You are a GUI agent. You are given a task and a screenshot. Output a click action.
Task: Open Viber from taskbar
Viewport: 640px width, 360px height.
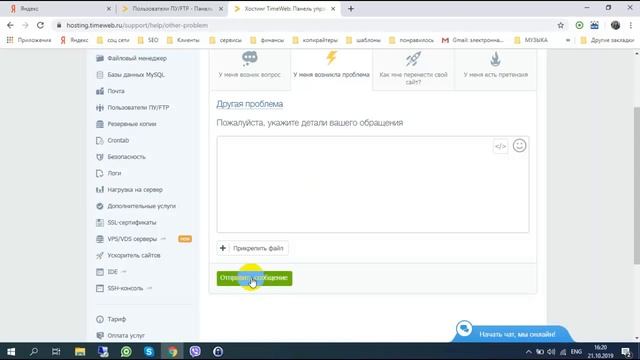click(195, 351)
